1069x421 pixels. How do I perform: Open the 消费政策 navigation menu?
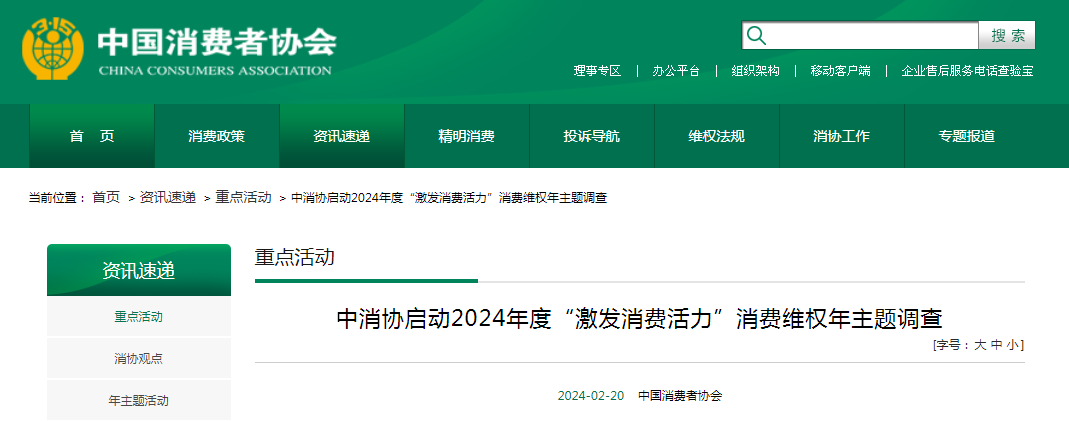click(x=216, y=136)
